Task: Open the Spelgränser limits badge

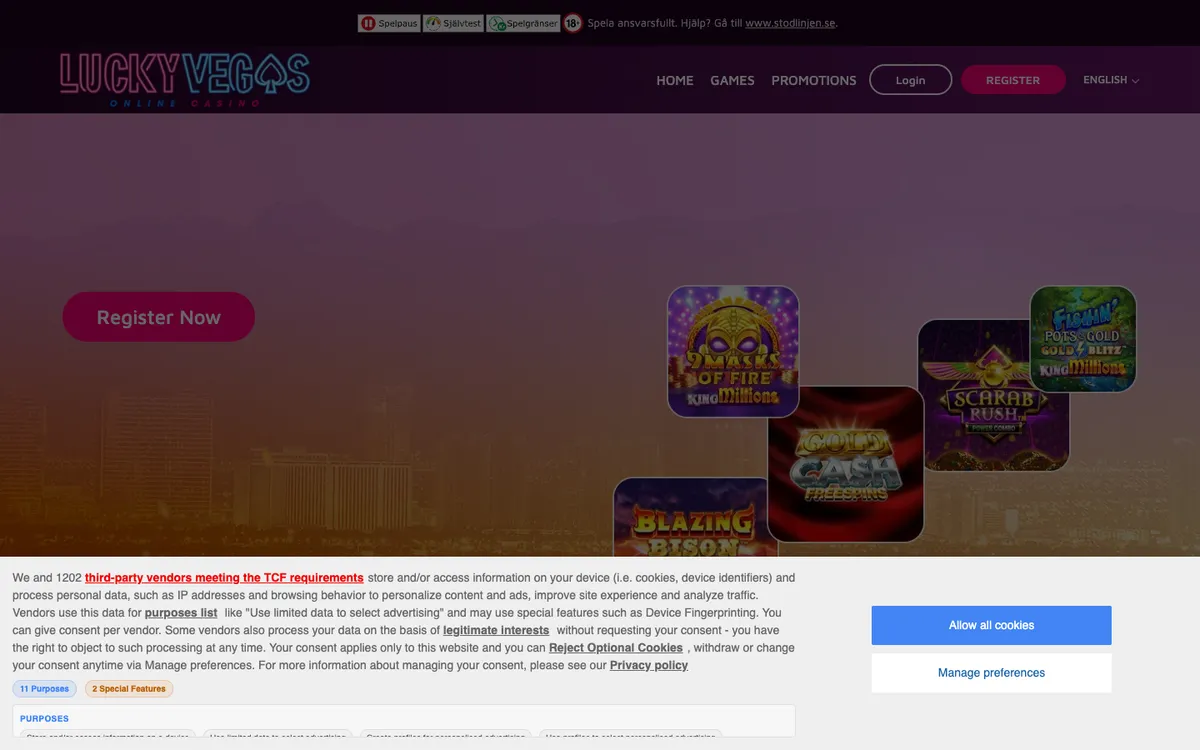Action: coord(523,23)
